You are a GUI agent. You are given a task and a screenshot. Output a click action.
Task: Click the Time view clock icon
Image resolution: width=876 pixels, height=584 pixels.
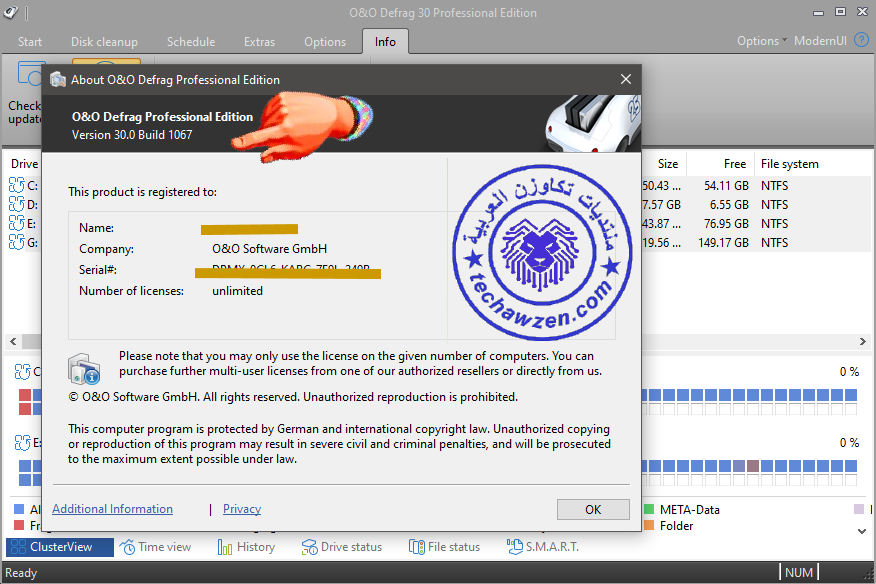click(x=128, y=547)
